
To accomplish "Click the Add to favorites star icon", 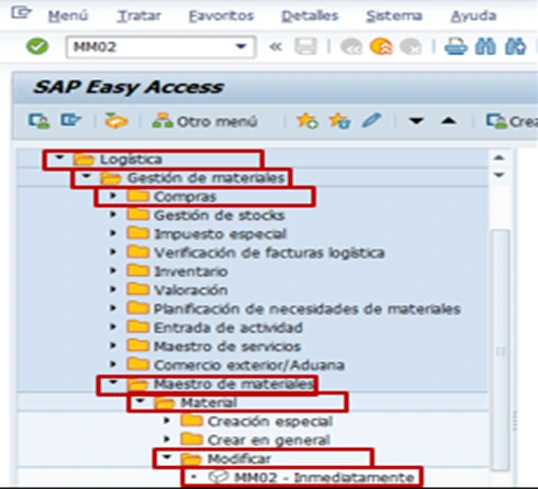I will tap(307, 121).
